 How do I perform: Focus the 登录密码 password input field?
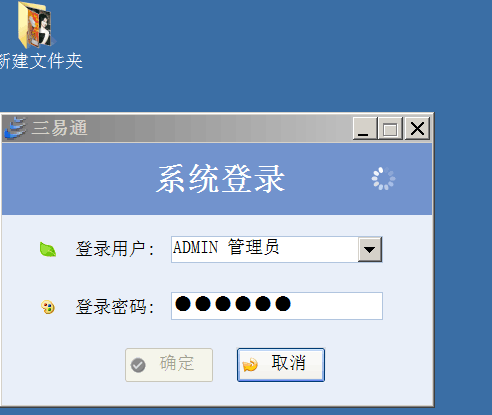tap(277, 306)
